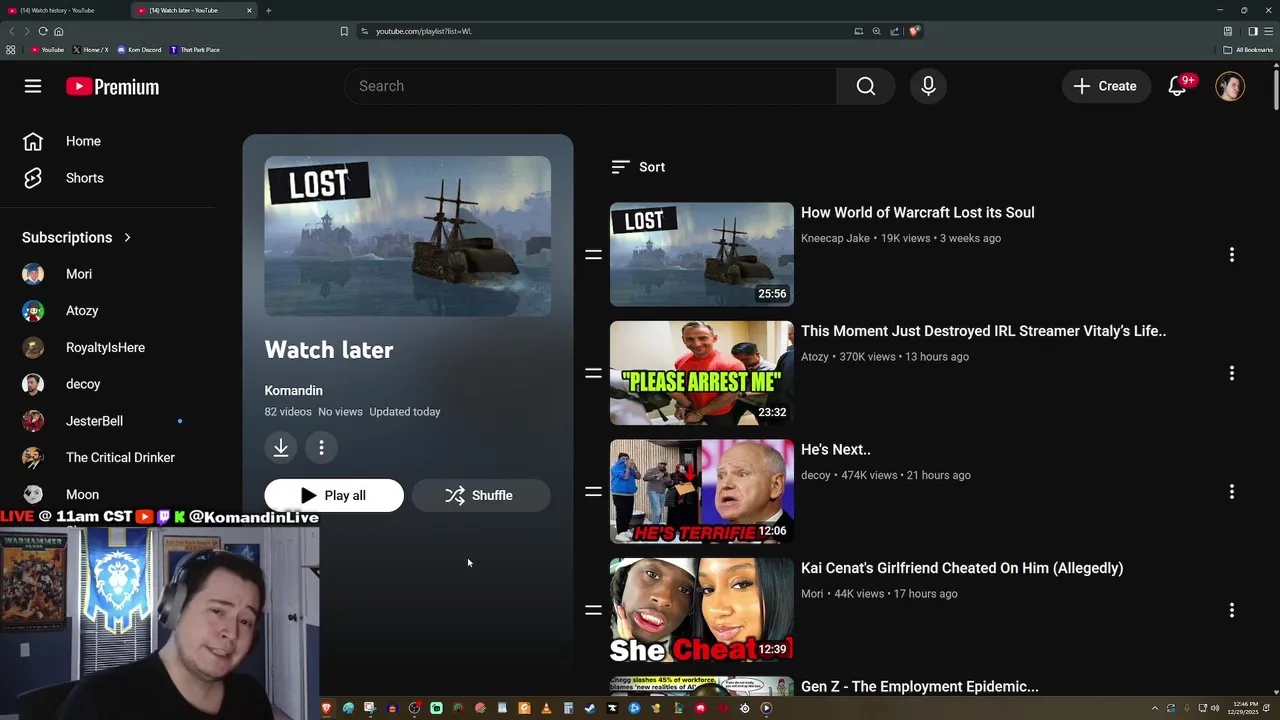1280x720 pixels.
Task: Open 'He's Next..' video thumbnail
Action: click(702, 491)
